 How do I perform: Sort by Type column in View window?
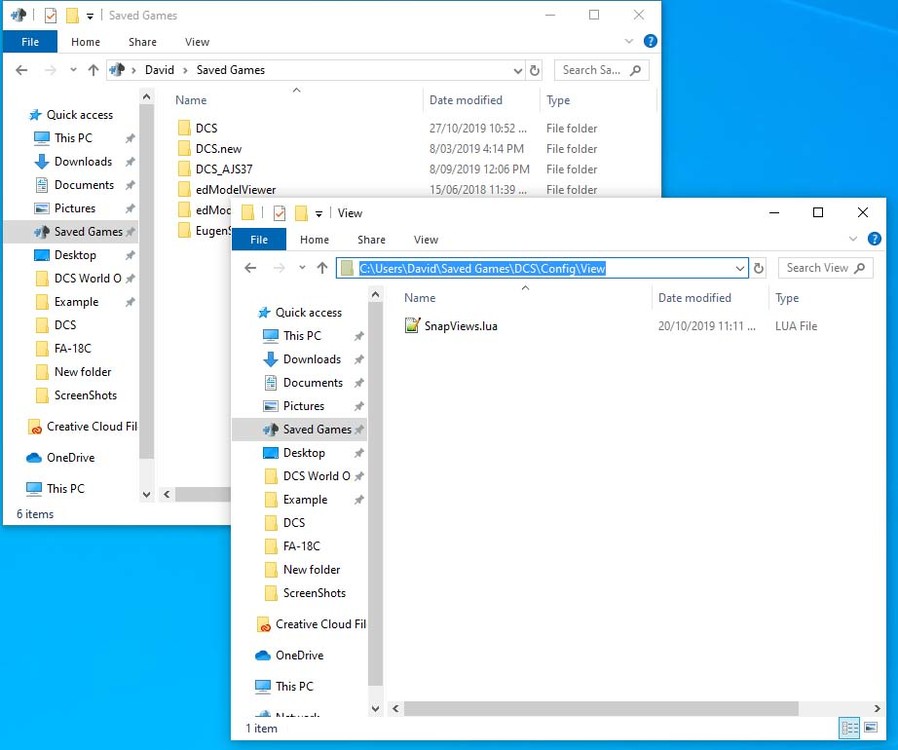coord(787,298)
